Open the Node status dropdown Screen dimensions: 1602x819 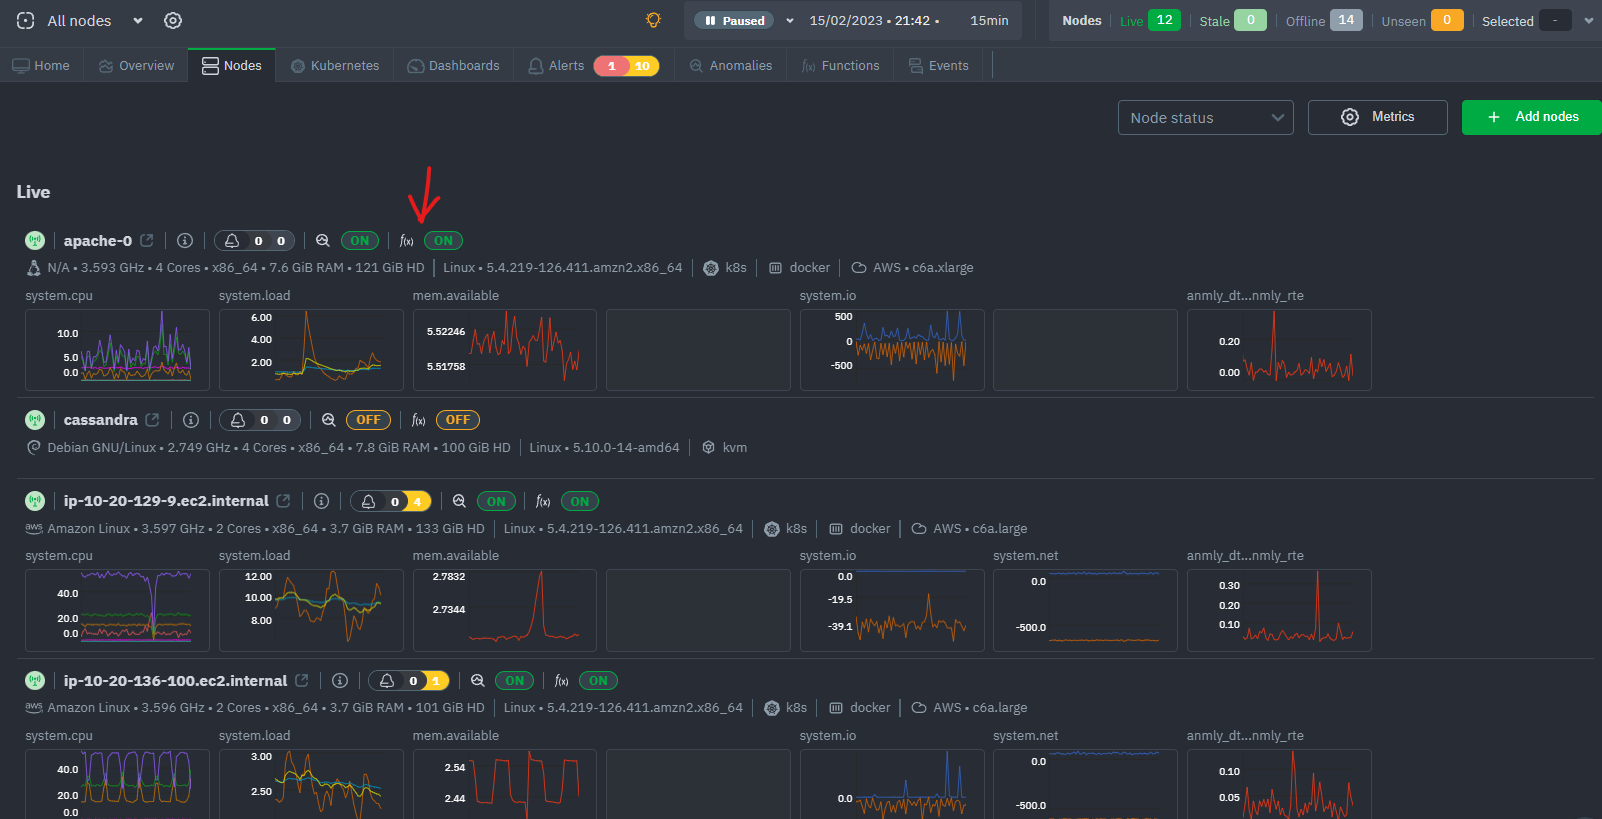coord(1205,118)
